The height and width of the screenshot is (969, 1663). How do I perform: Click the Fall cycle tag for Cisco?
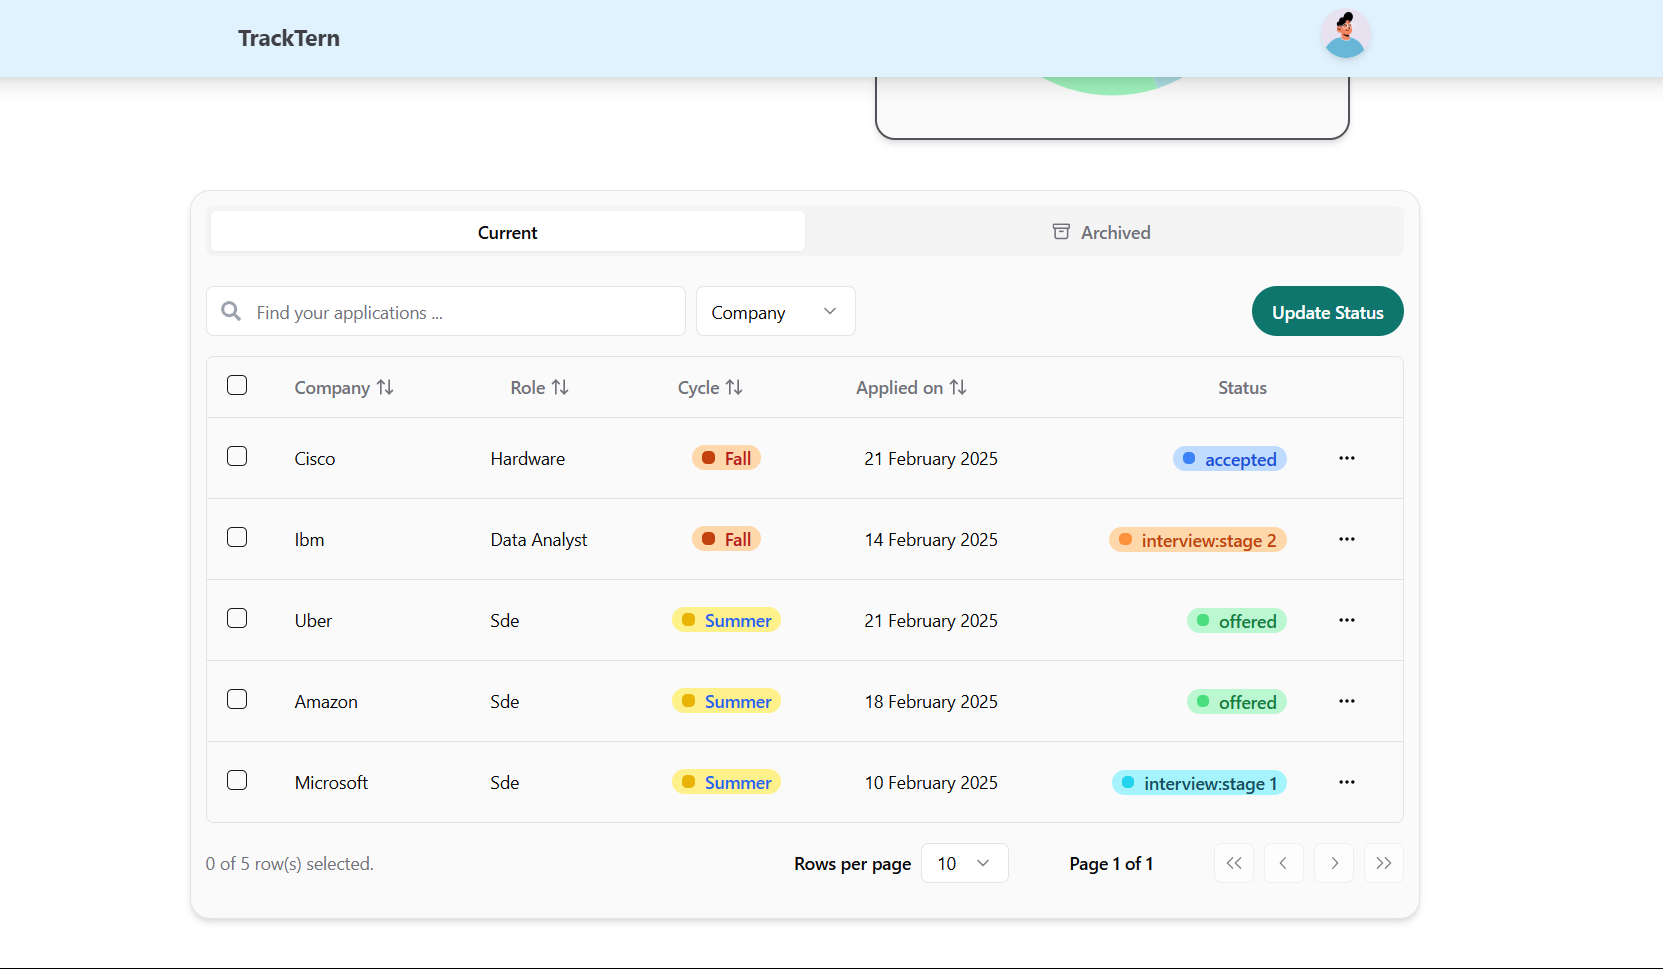pyautogui.click(x=727, y=458)
